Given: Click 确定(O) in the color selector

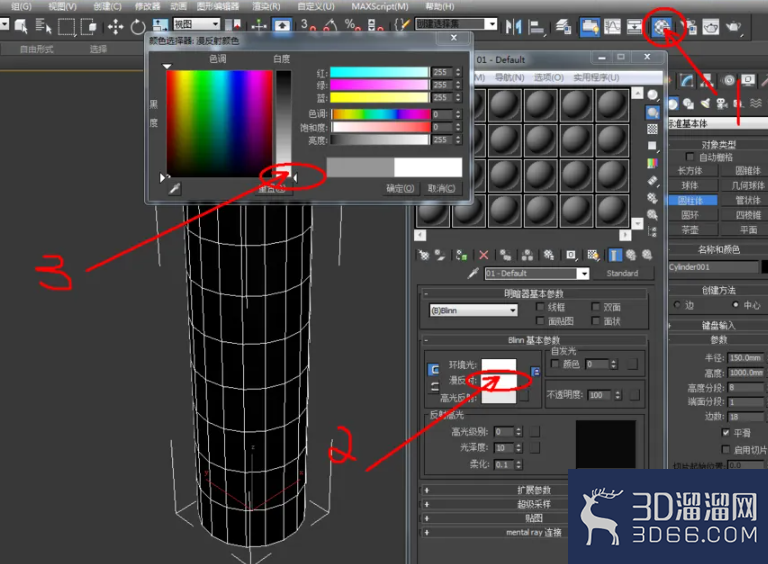Looking at the screenshot, I should pyautogui.click(x=400, y=188).
